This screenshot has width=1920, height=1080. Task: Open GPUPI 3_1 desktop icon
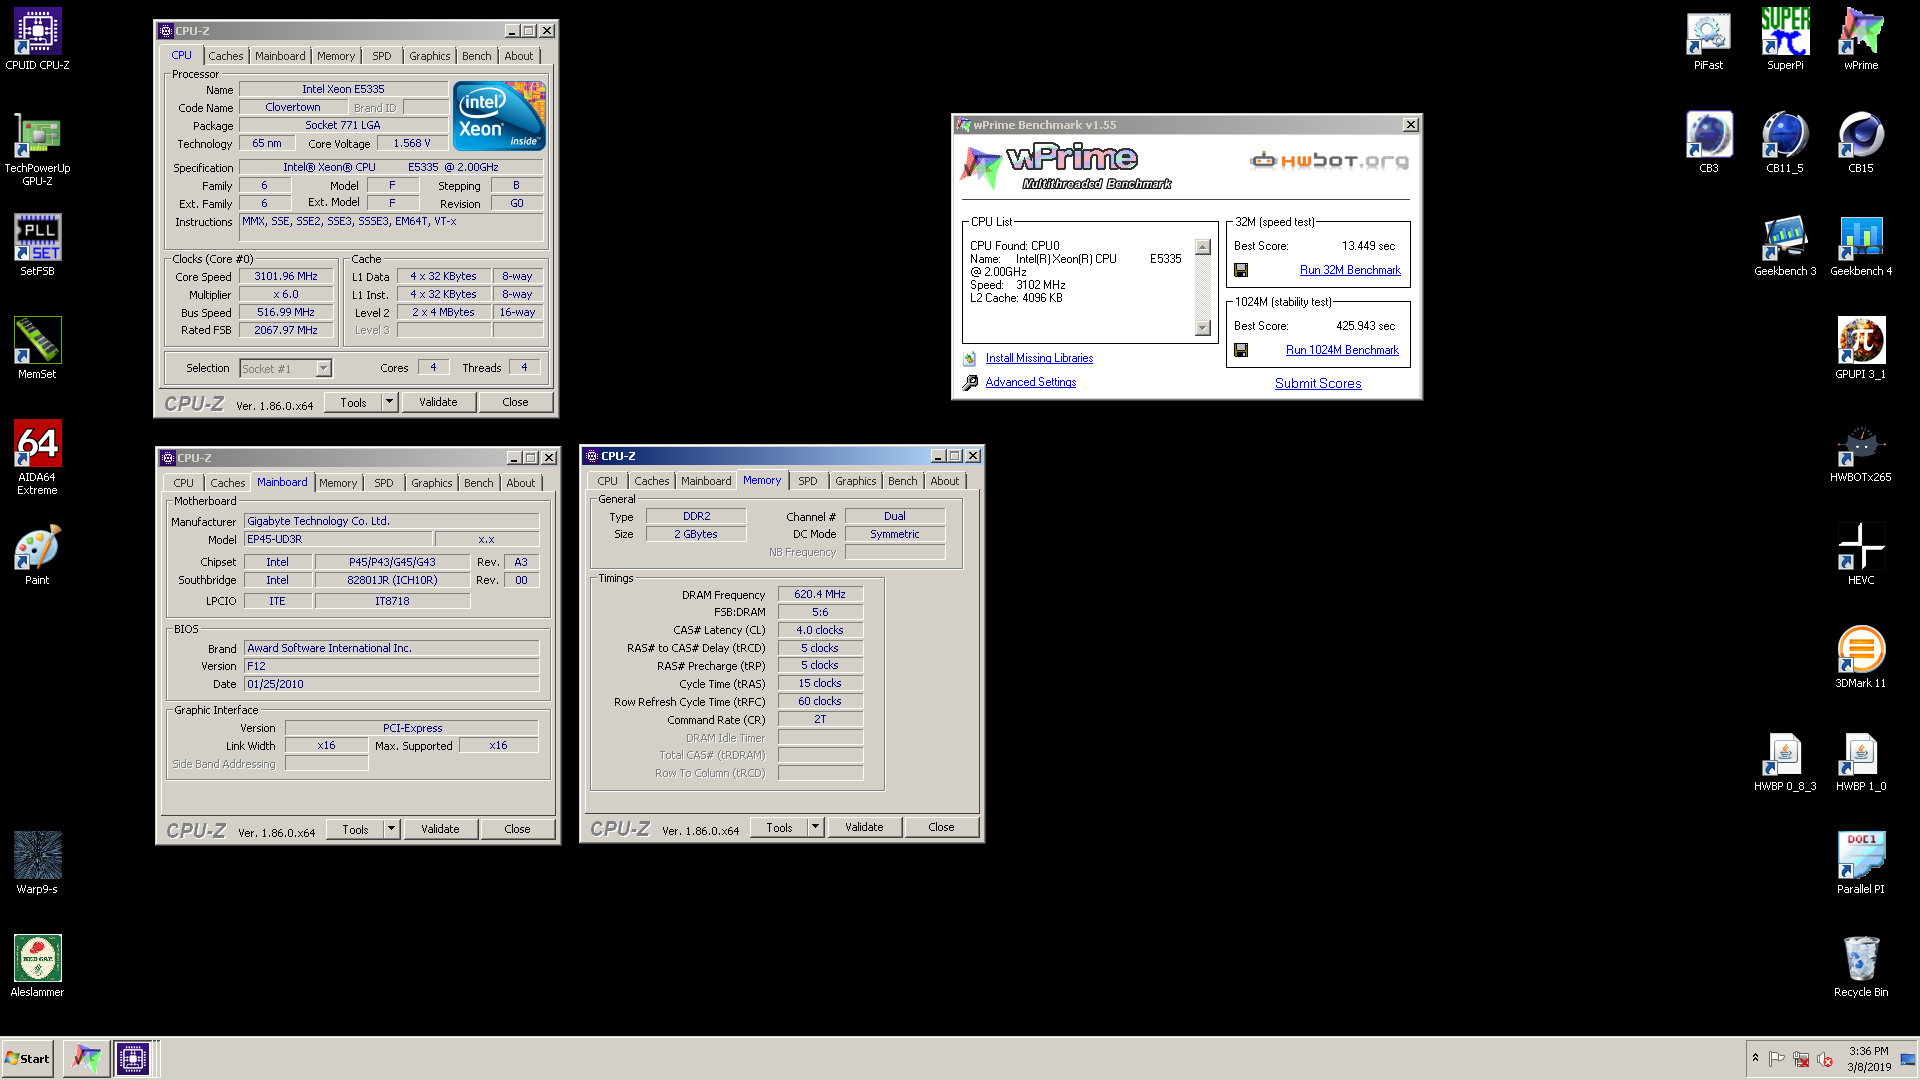(x=1861, y=349)
